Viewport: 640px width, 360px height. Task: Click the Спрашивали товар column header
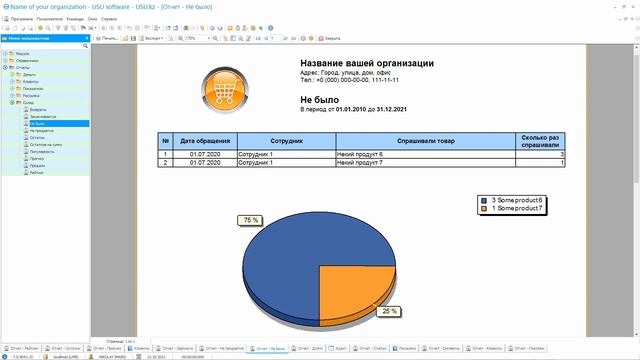pos(425,141)
